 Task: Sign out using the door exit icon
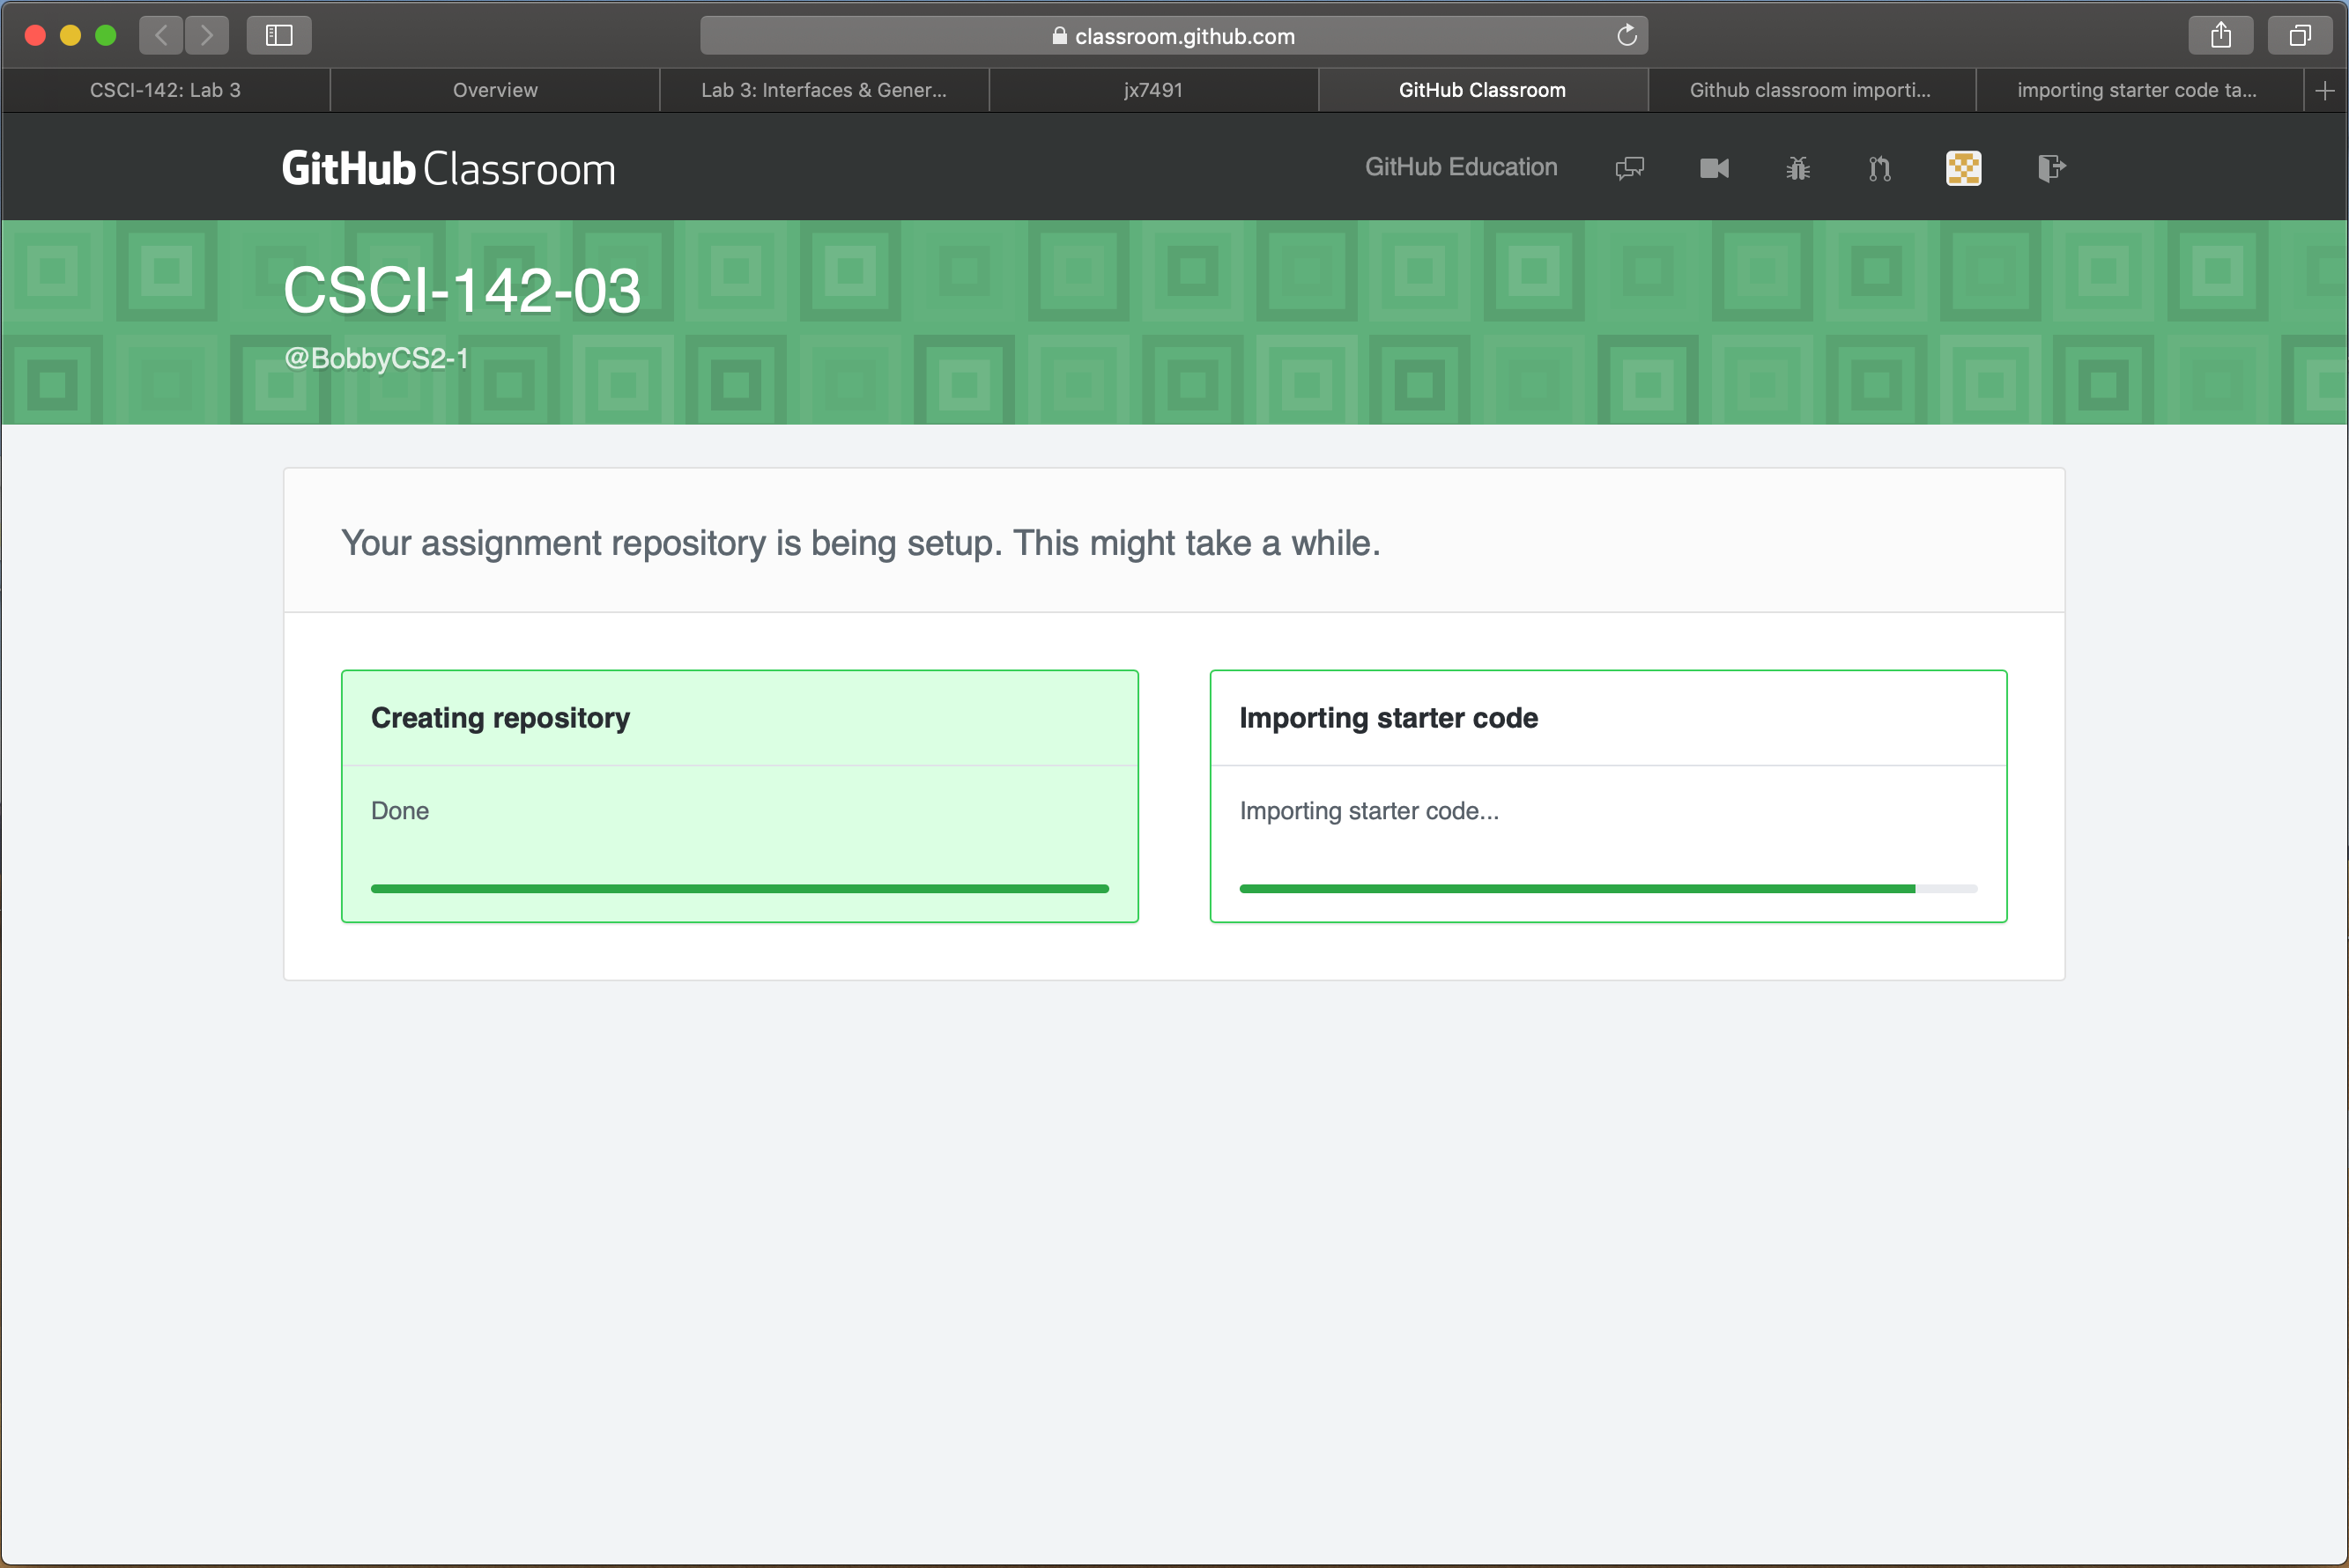(x=2051, y=168)
